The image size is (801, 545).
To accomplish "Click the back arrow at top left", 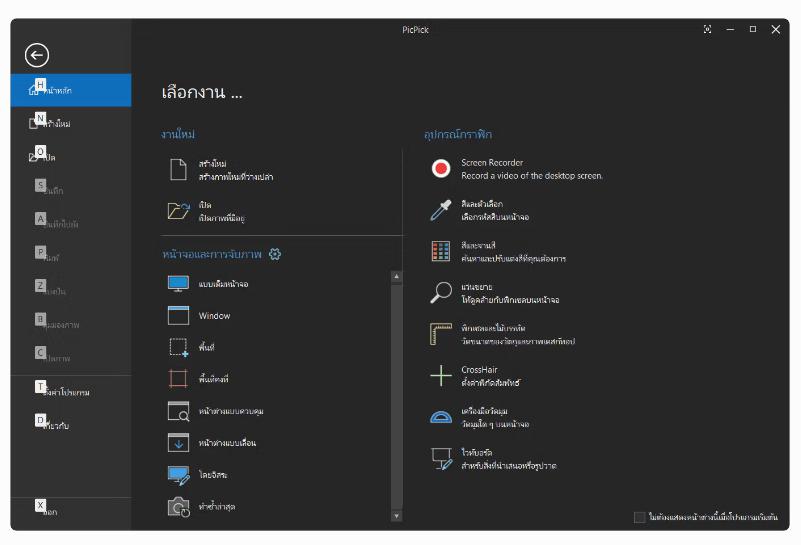I will click(x=37, y=56).
